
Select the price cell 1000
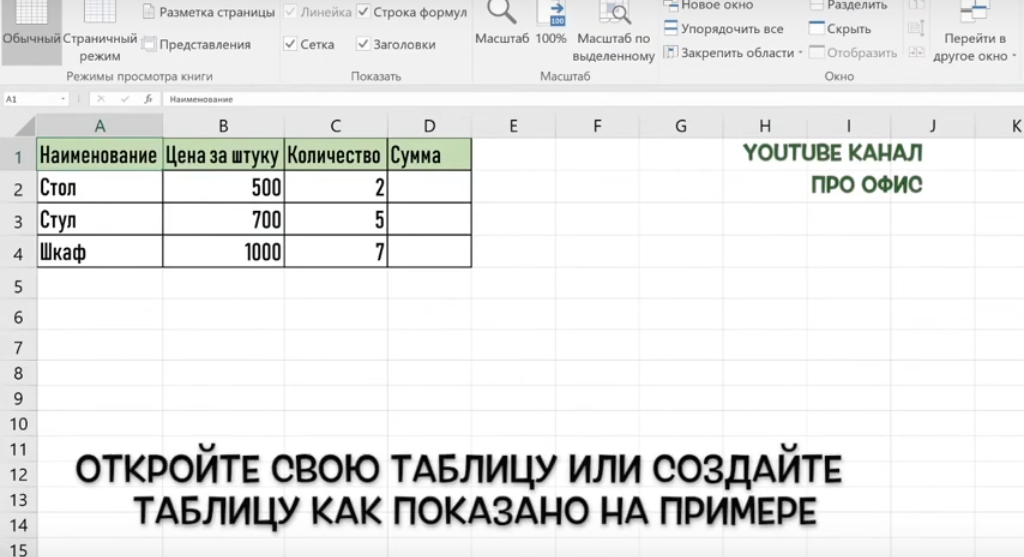click(223, 251)
